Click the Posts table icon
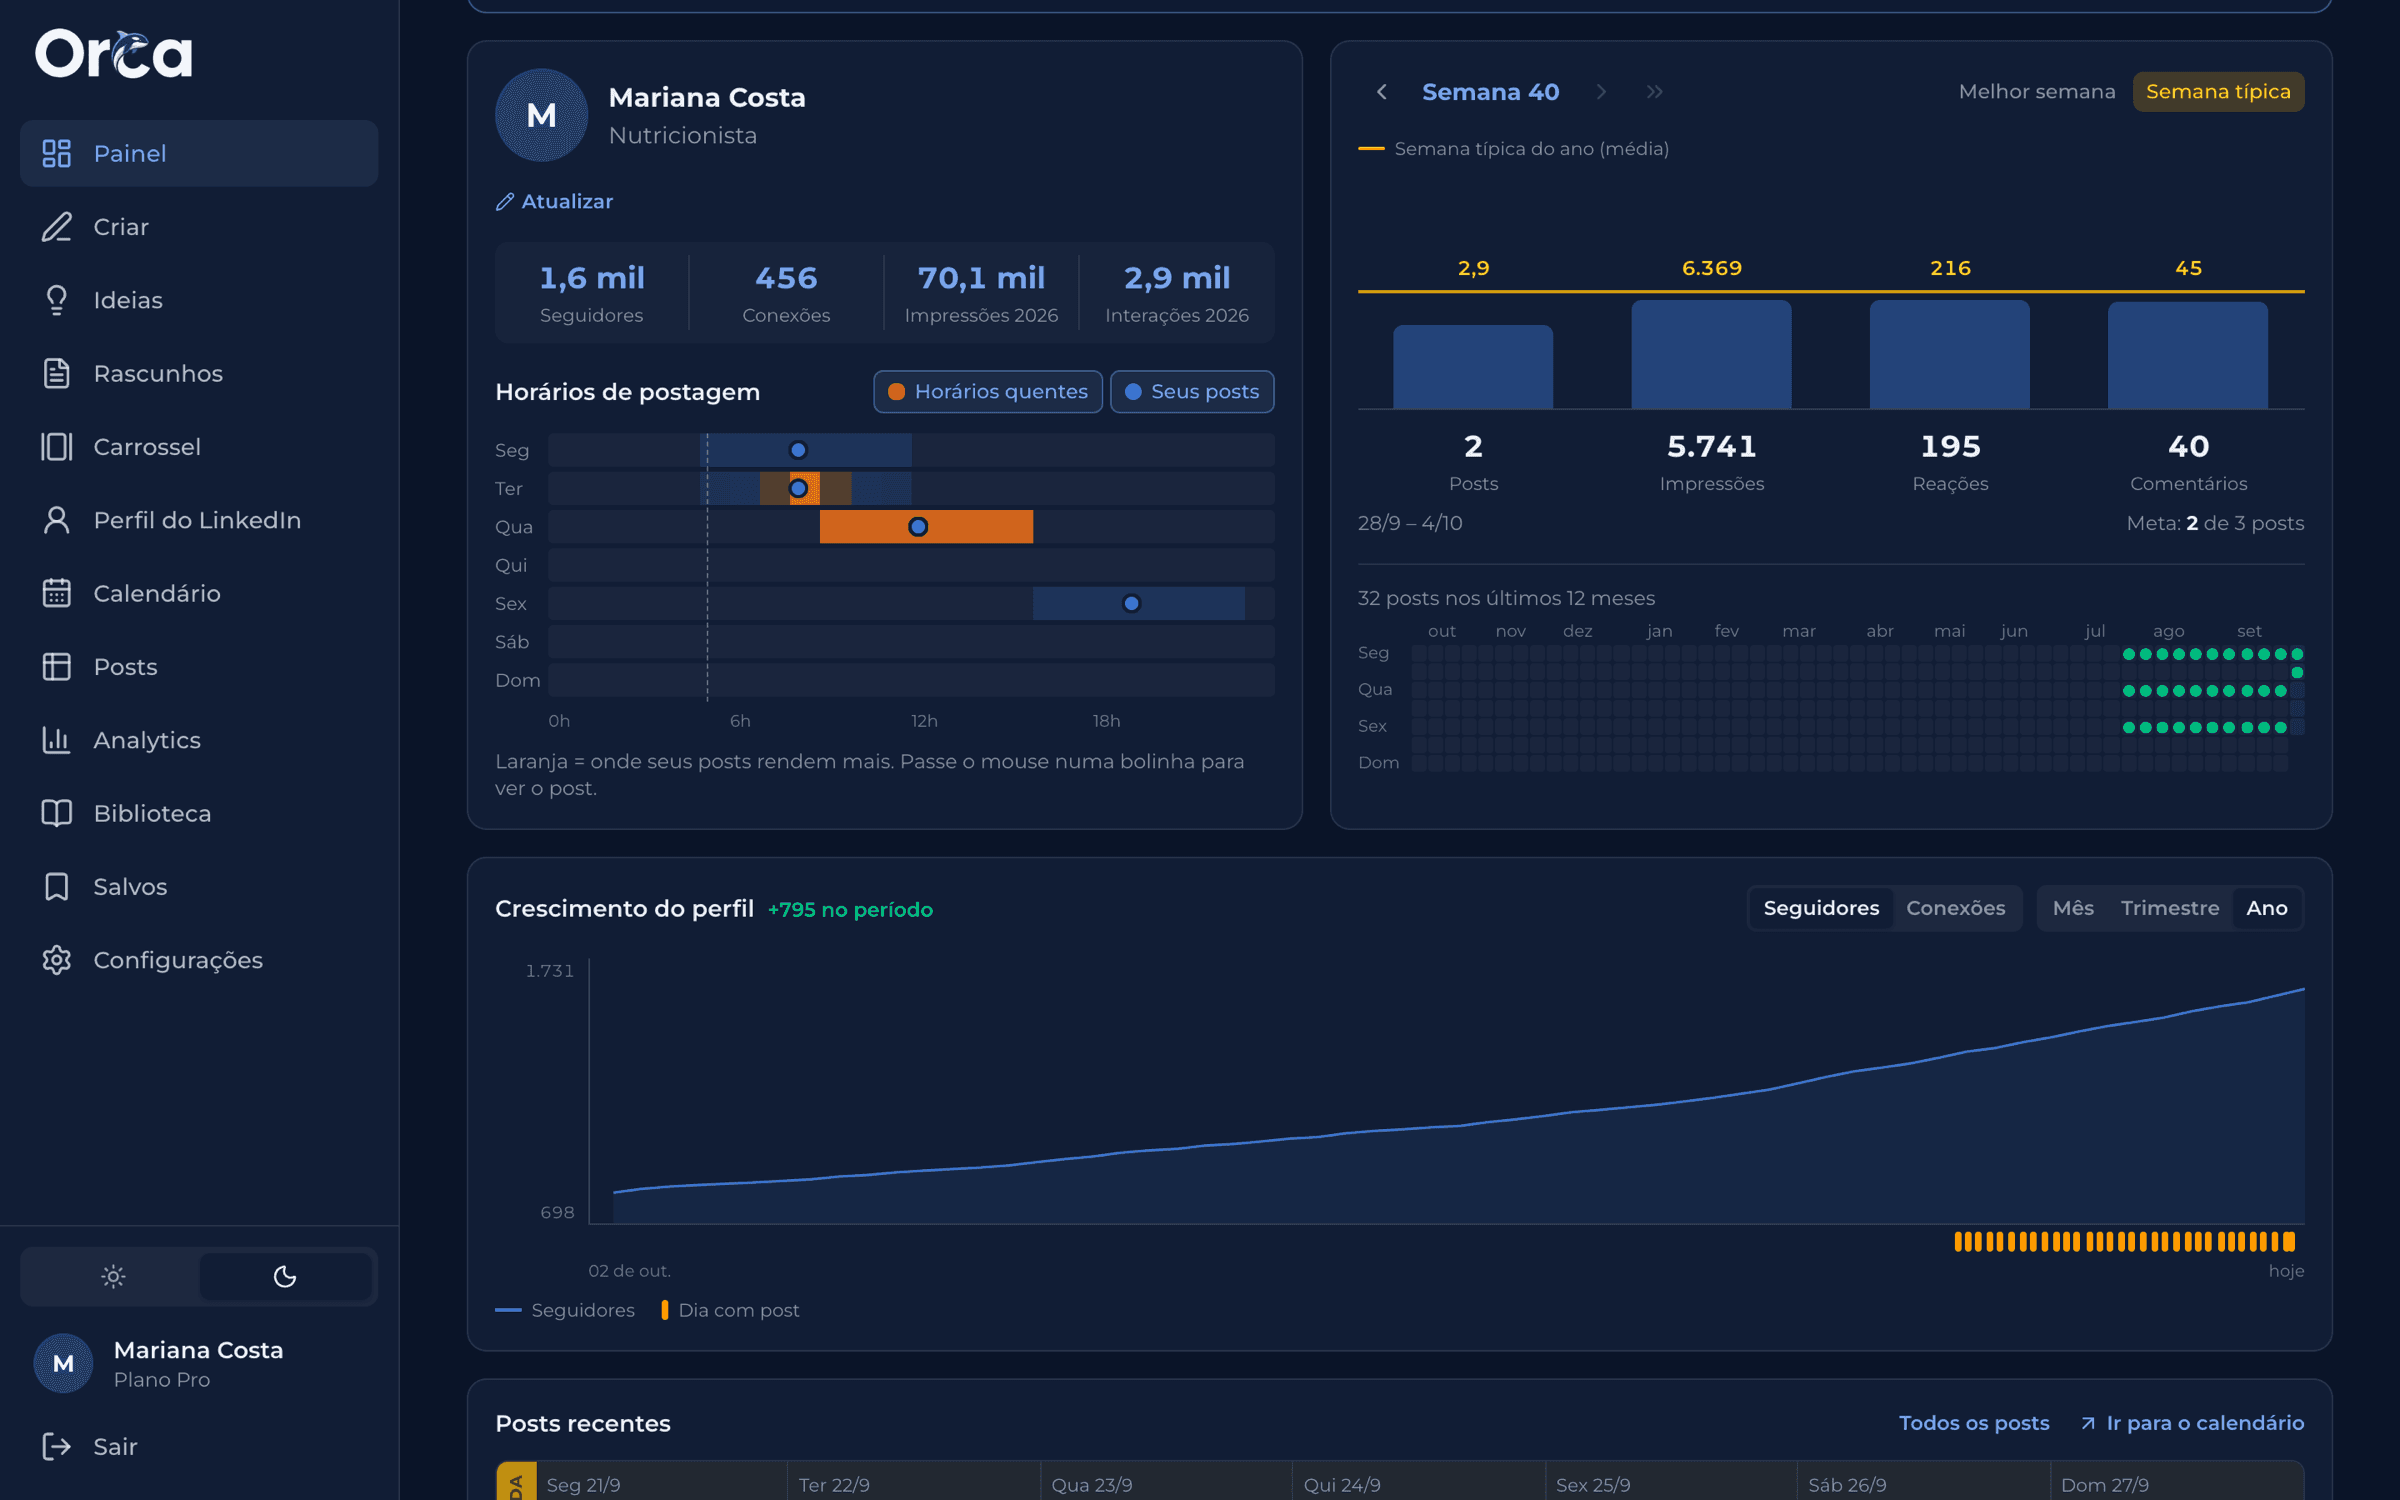Screen dimensions: 2400x1500 tap(57, 667)
